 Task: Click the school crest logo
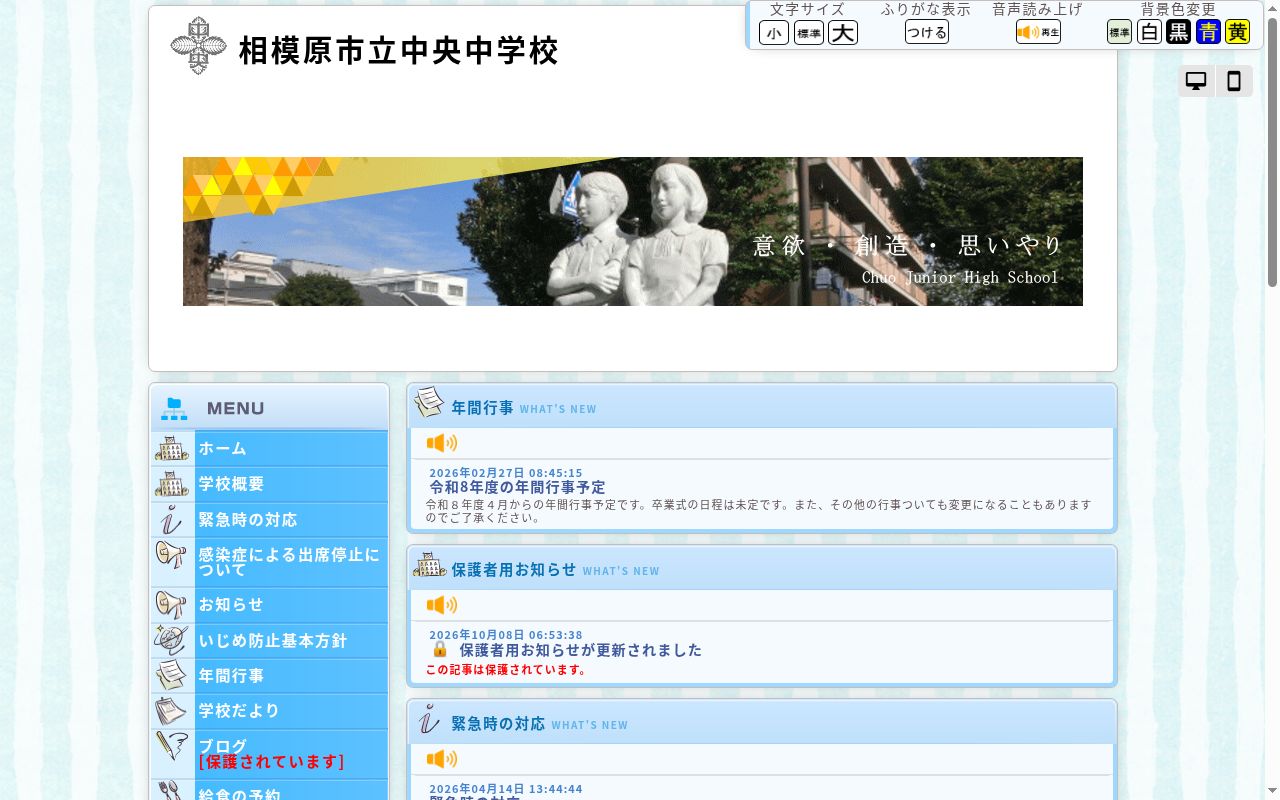[x=199, y=46]
